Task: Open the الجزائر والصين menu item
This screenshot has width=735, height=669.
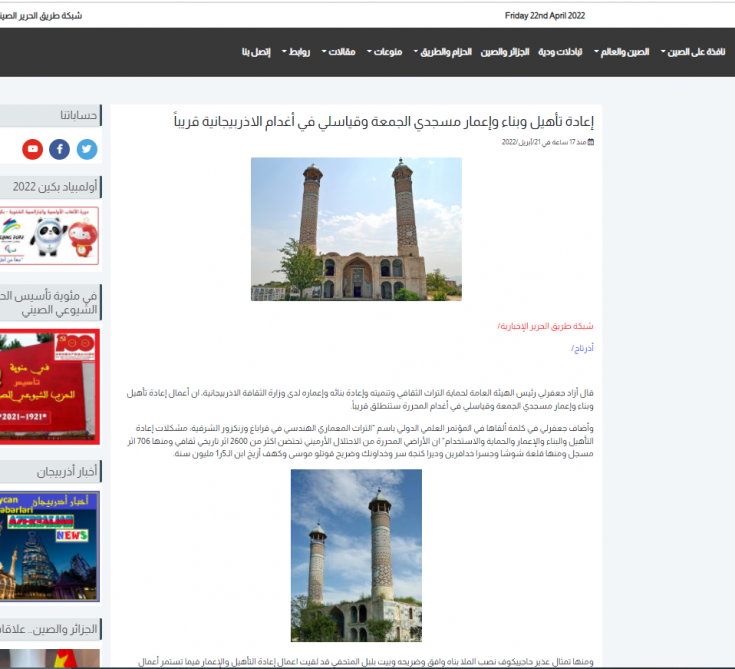Action: click(505, 52)
